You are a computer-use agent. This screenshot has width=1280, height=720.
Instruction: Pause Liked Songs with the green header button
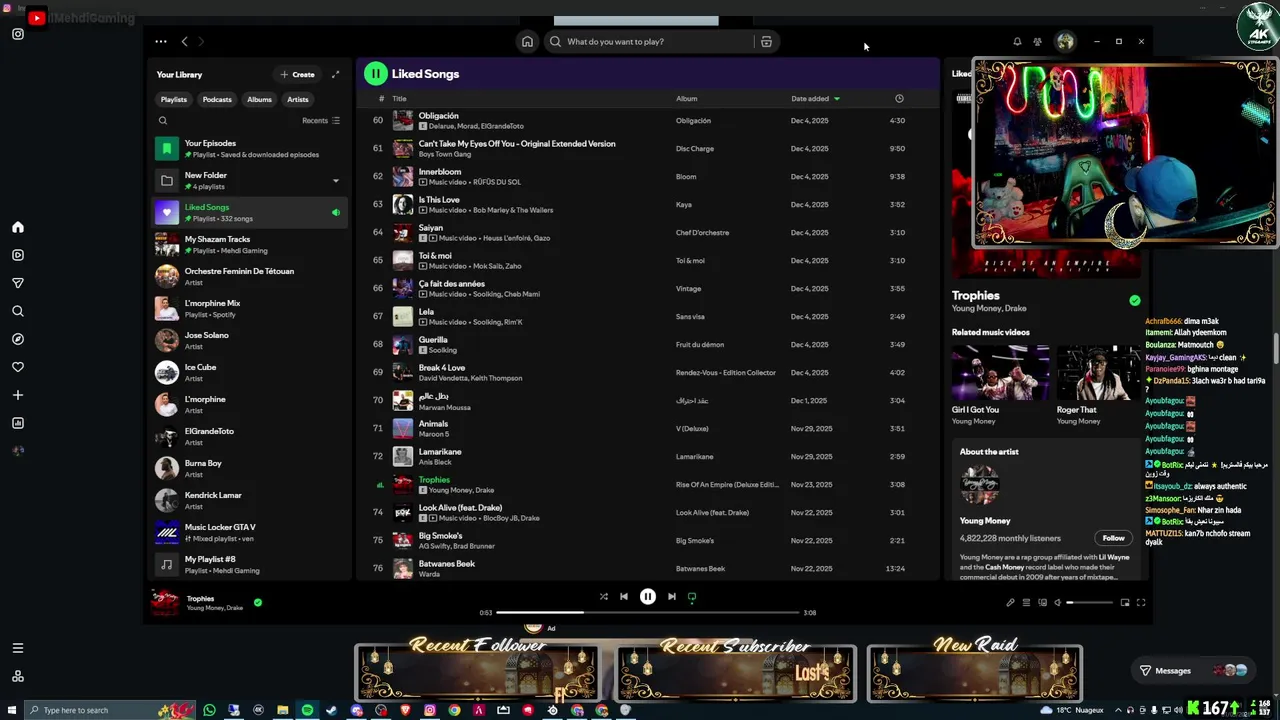[375, 73]
